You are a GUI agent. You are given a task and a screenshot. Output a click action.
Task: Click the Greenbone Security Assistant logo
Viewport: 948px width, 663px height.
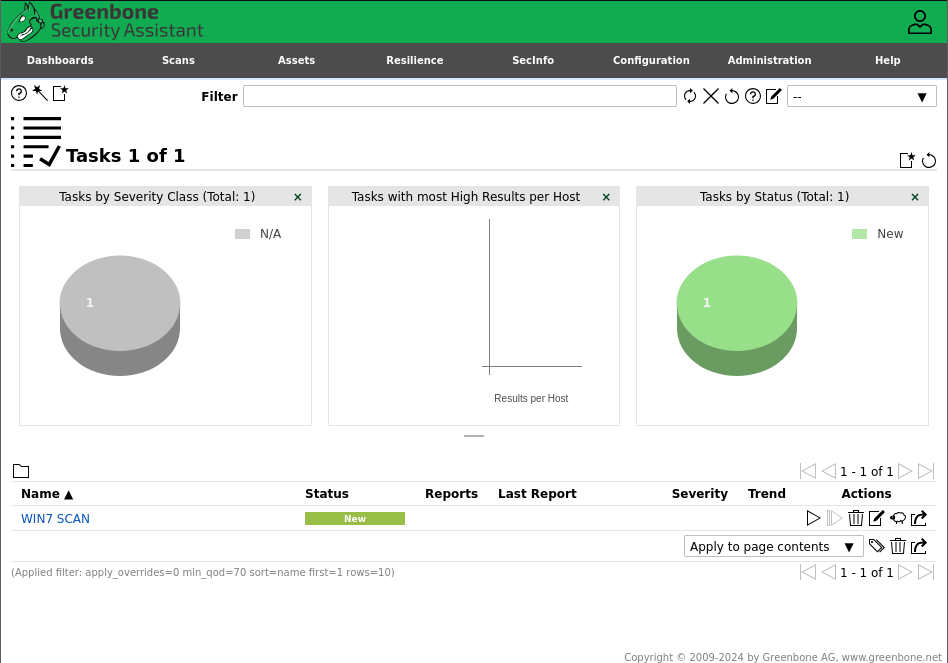pos(106,22)
